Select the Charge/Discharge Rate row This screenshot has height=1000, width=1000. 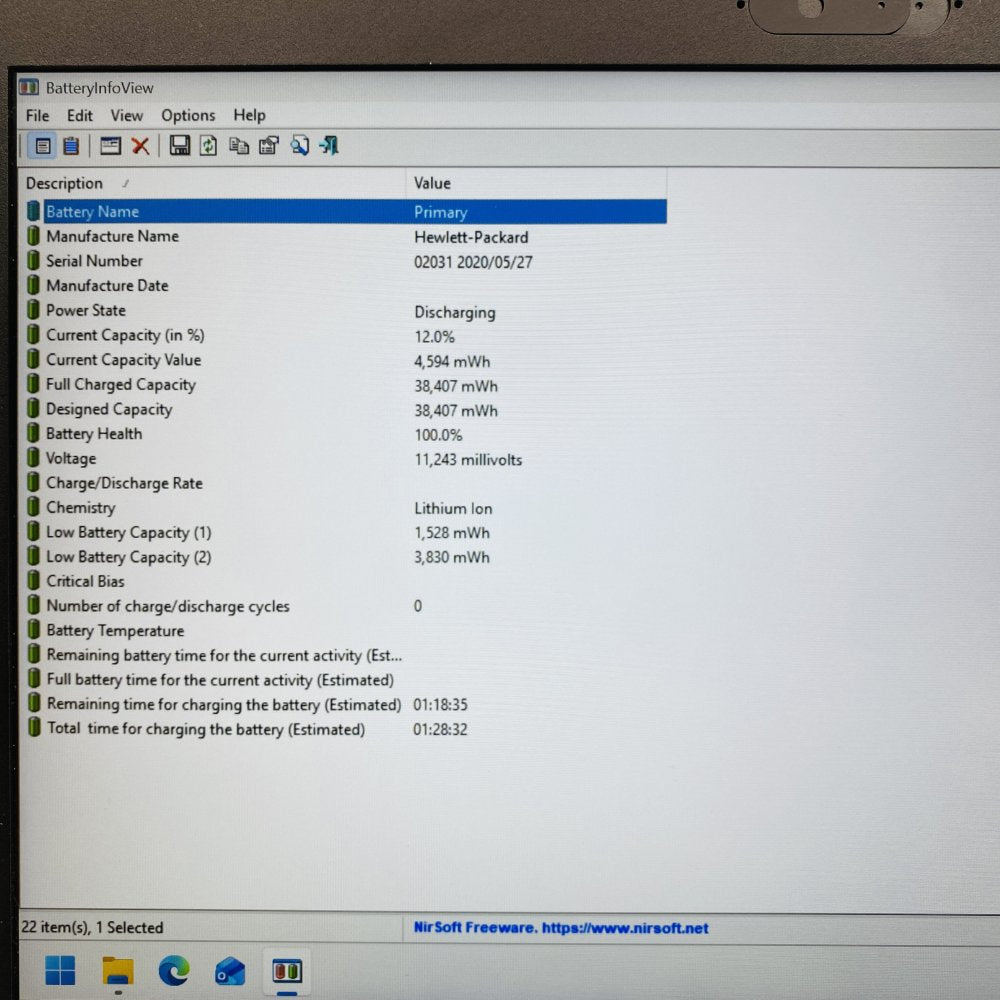coord(346,483)
